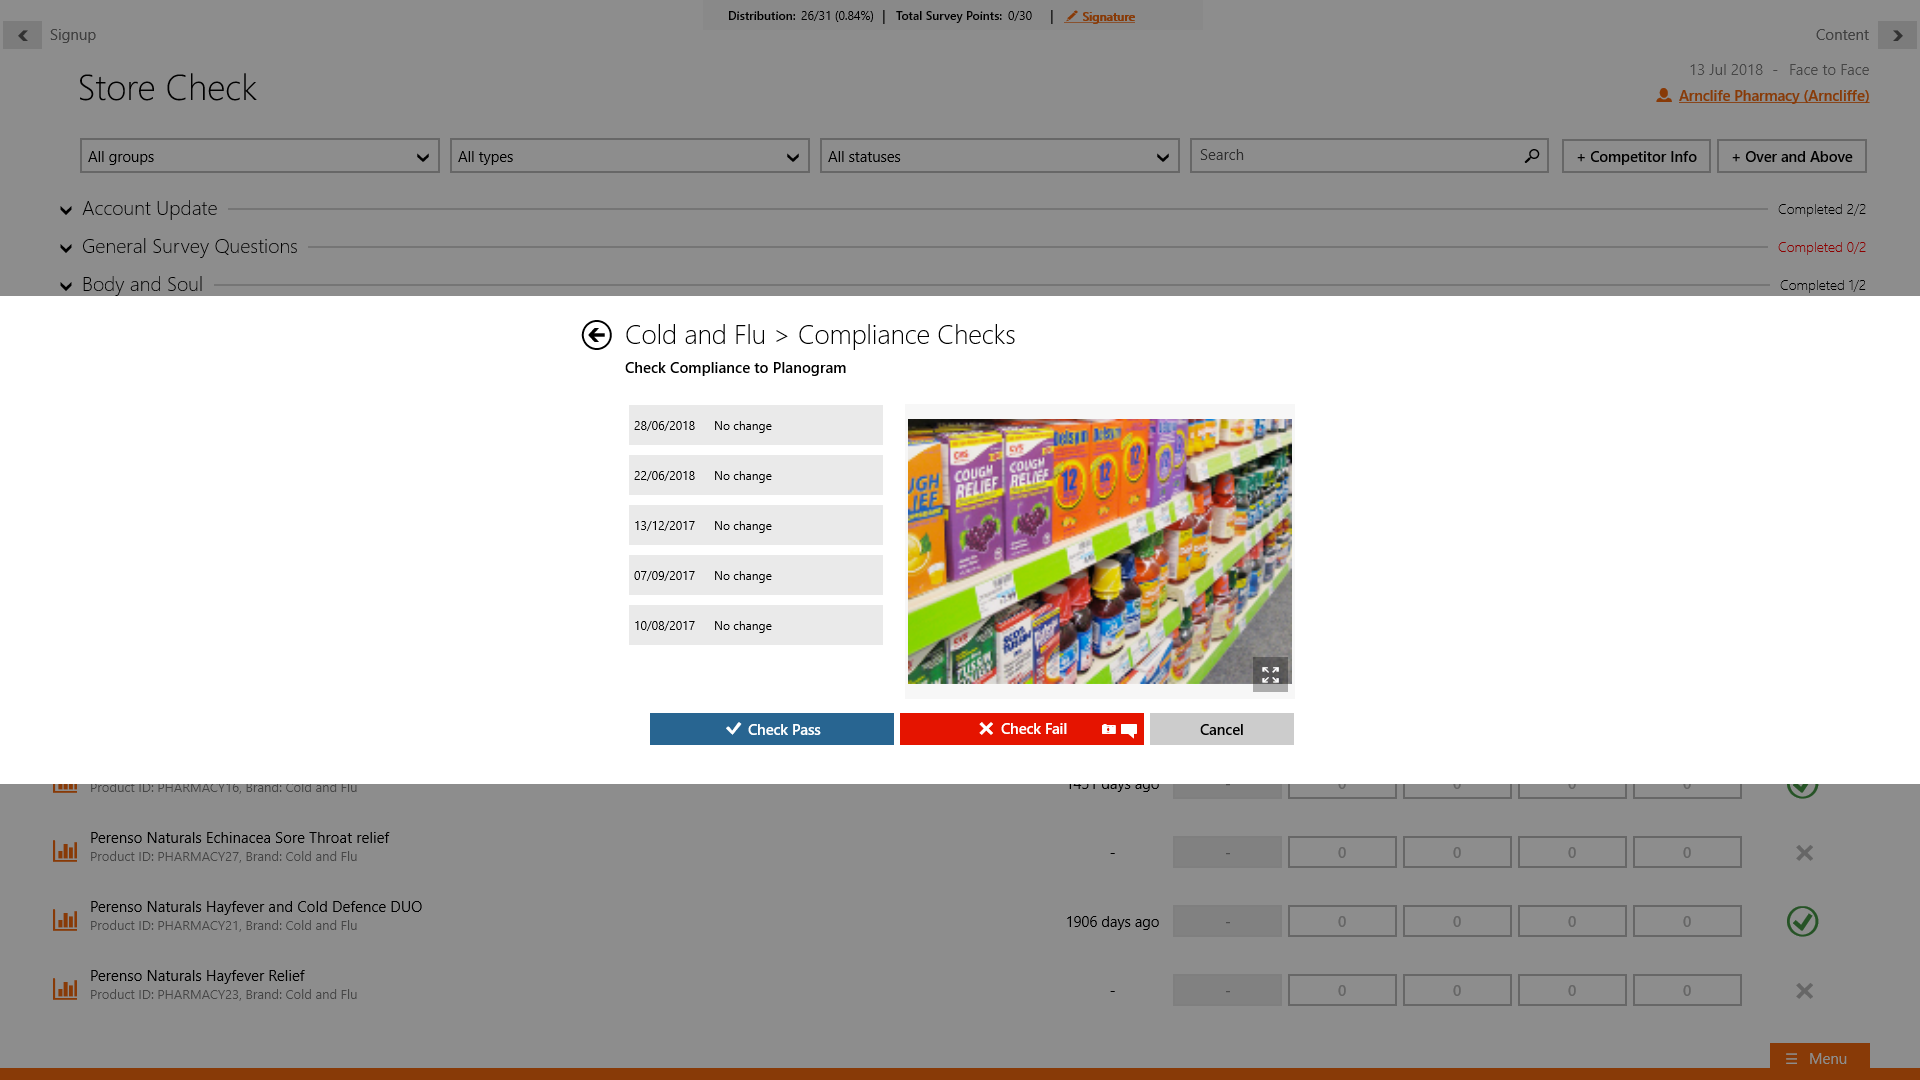Go to next Content page arrow
Viewport: 1920px width, 1080px height.
[x=1897, y=35]
